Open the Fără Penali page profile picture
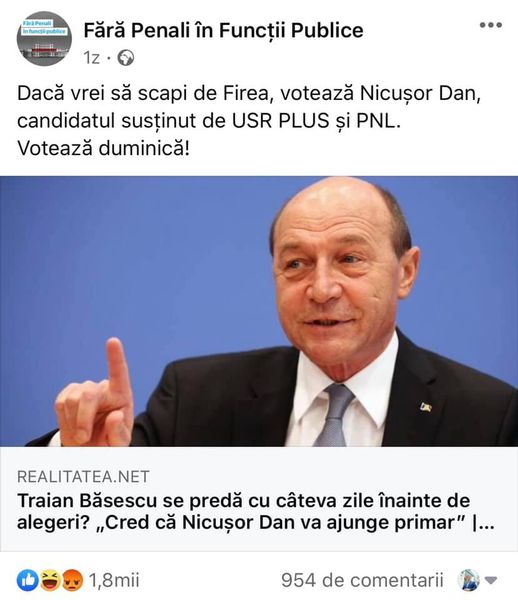Viewport: 518px width, 600px height. (44, 39)
